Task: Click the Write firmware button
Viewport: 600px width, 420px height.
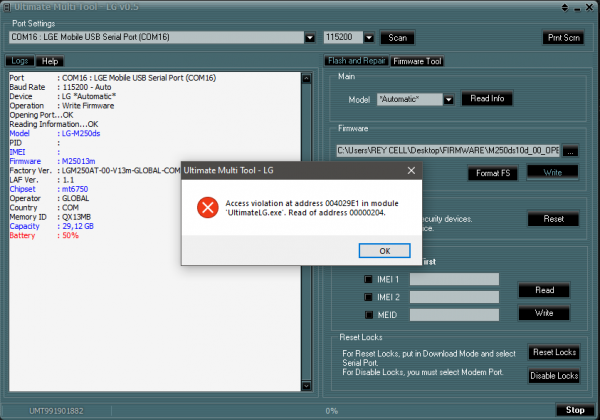Action: tap(553, 172)
